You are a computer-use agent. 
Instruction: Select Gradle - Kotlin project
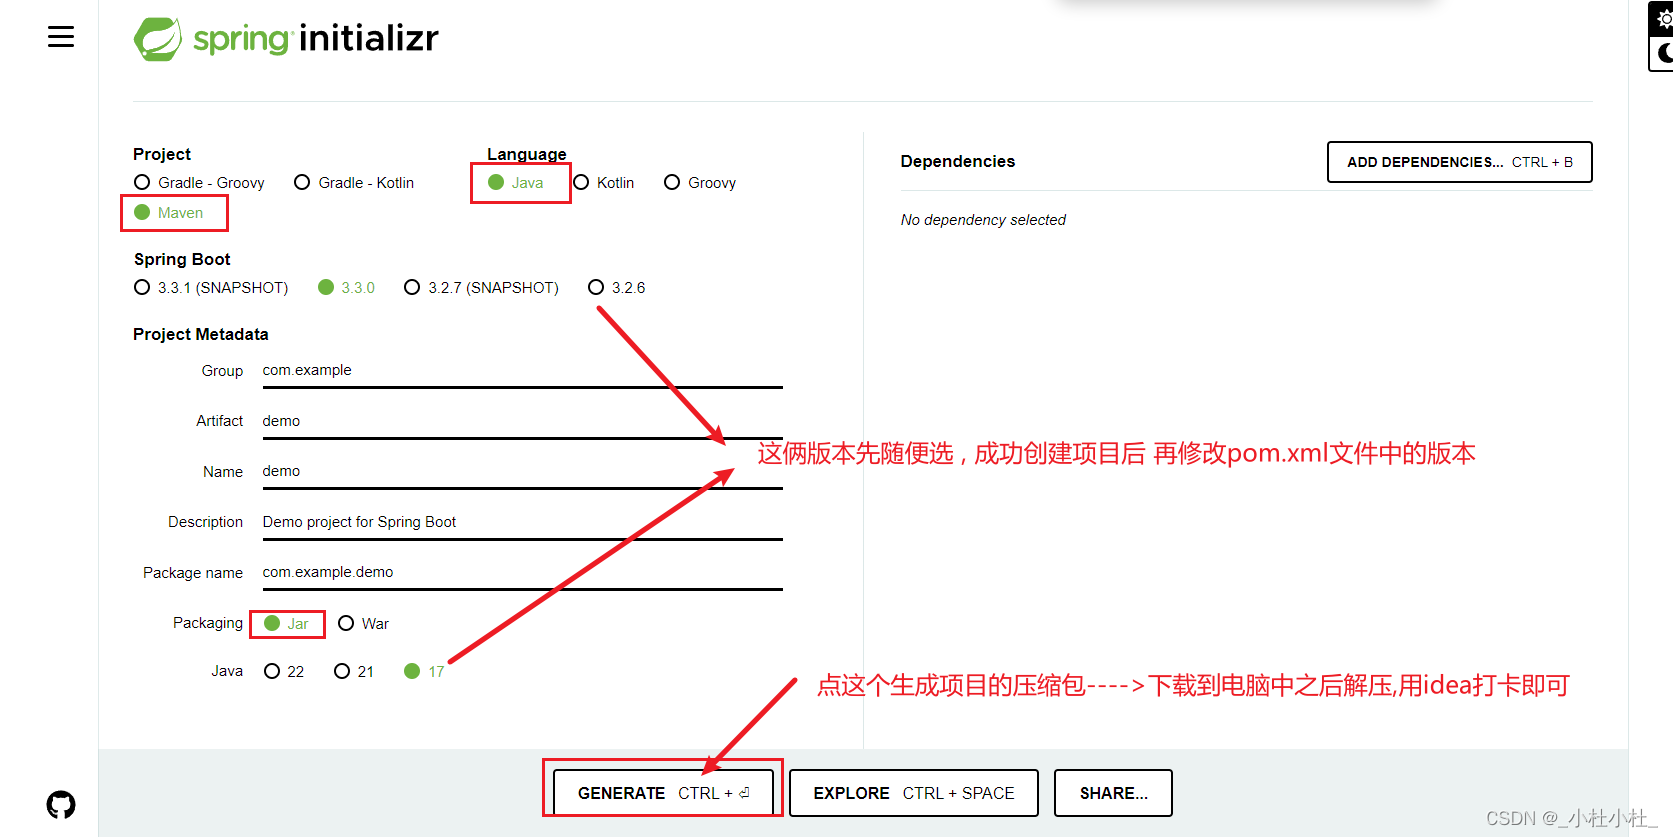[x=354, y=182]
